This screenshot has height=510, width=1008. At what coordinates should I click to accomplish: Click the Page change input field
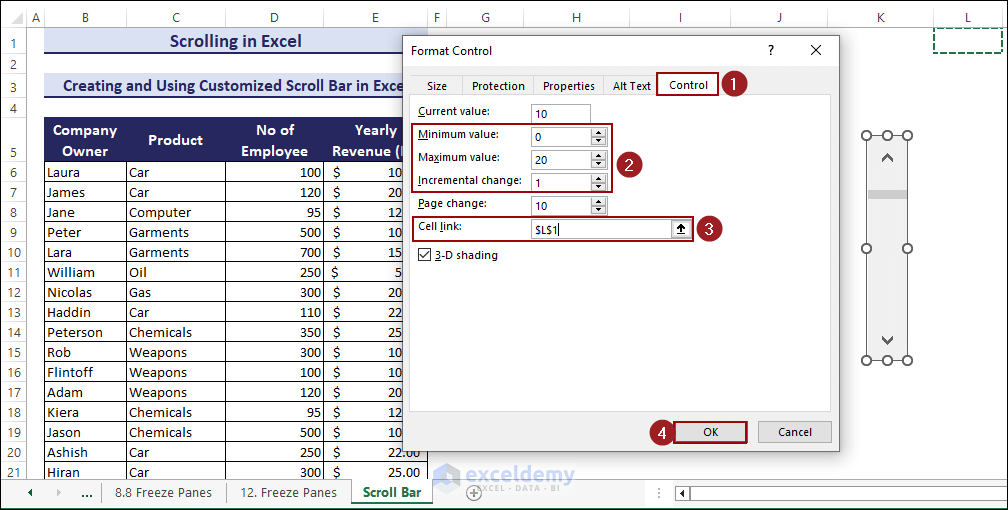(x=561, y=206)
